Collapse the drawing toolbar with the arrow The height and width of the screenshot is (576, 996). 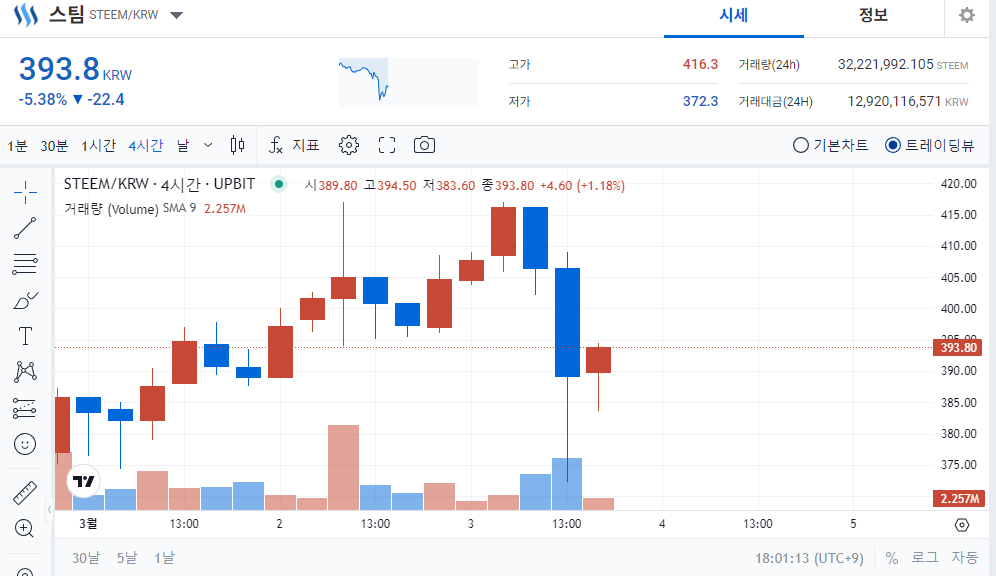pos(50,509)
